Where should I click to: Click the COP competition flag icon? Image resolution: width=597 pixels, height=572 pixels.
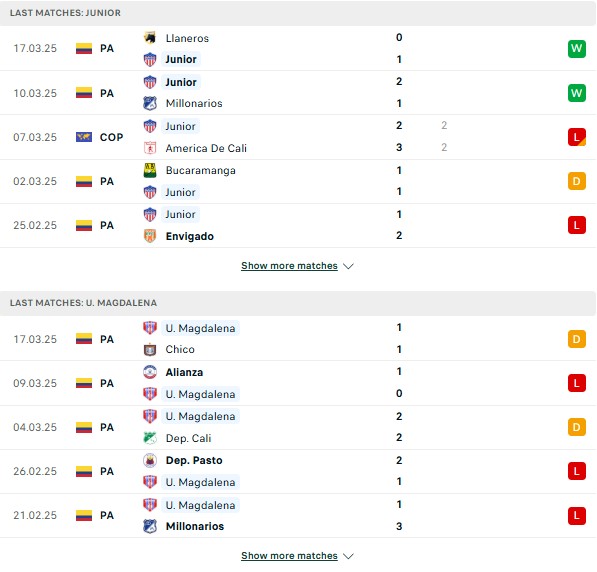[84, 137]
